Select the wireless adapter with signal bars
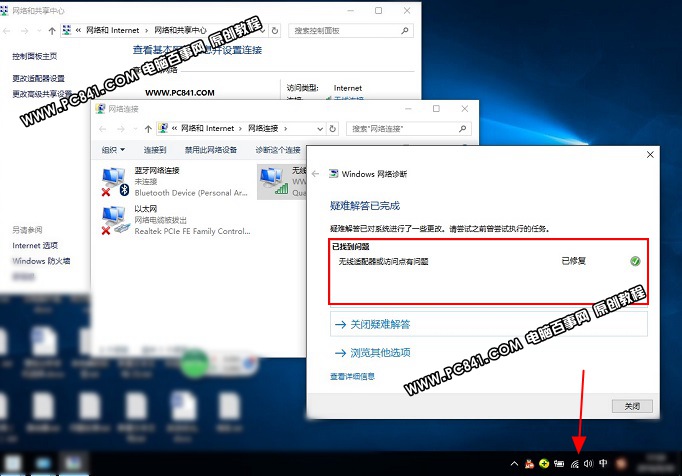The image size is (682, 476). pyautogui.click(x=274, y=181)
